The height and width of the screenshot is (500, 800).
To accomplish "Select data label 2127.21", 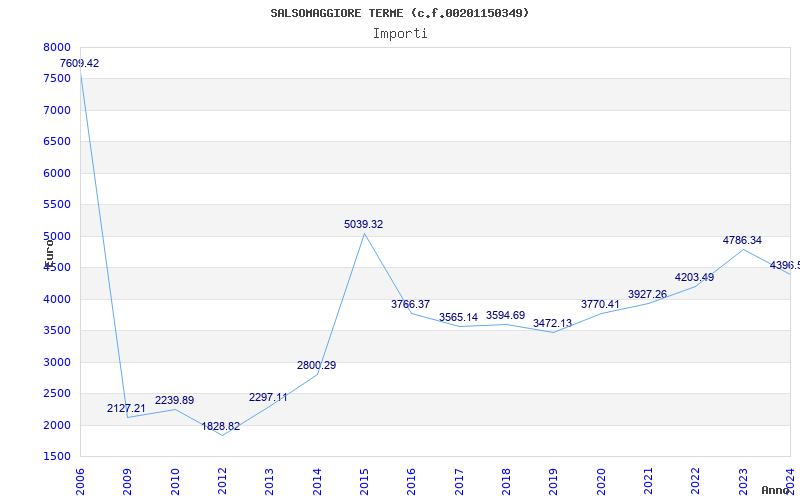I will click(x=126, y=408).
